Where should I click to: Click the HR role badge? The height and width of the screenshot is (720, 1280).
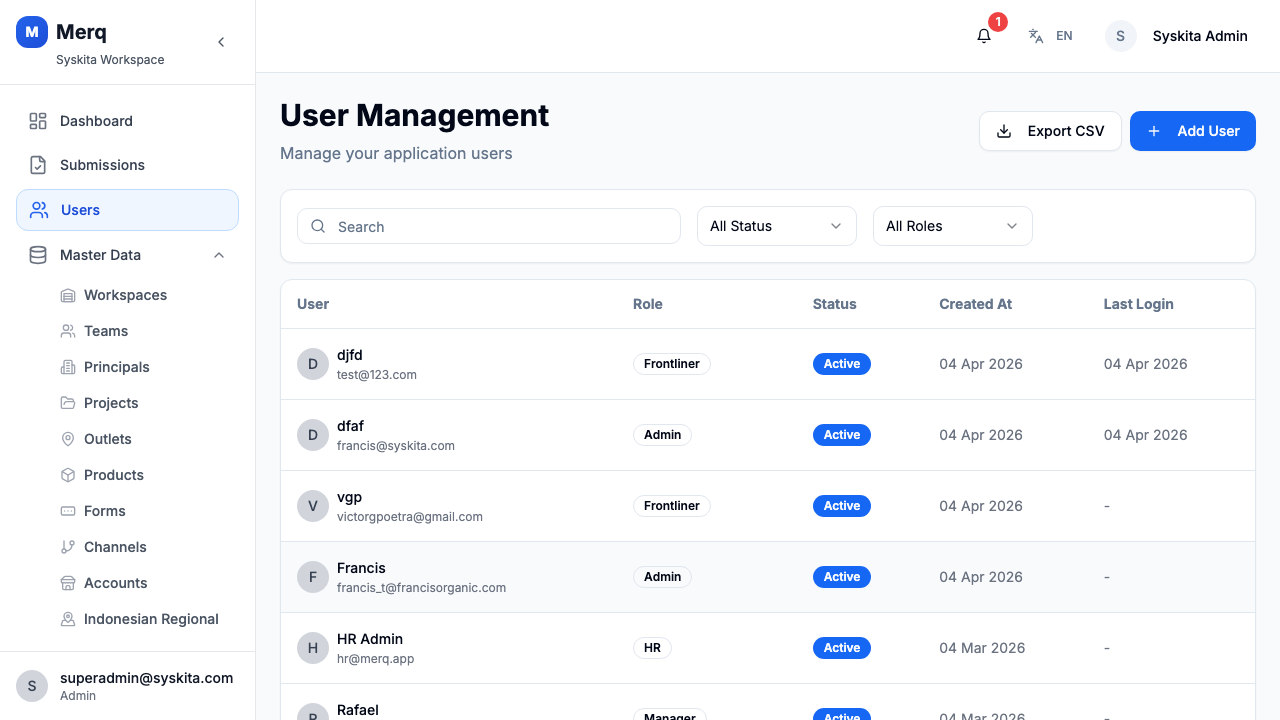tap(652, 648)
